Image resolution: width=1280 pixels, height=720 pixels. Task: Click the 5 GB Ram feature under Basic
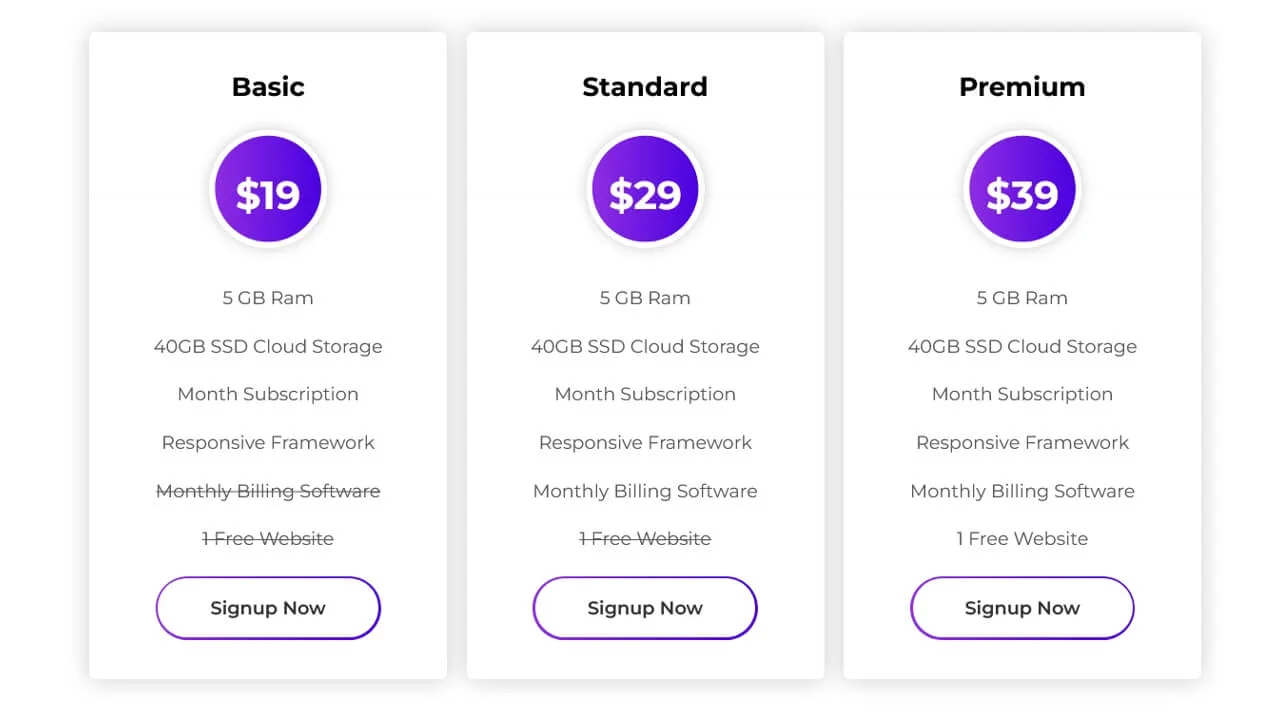(267, 297)
